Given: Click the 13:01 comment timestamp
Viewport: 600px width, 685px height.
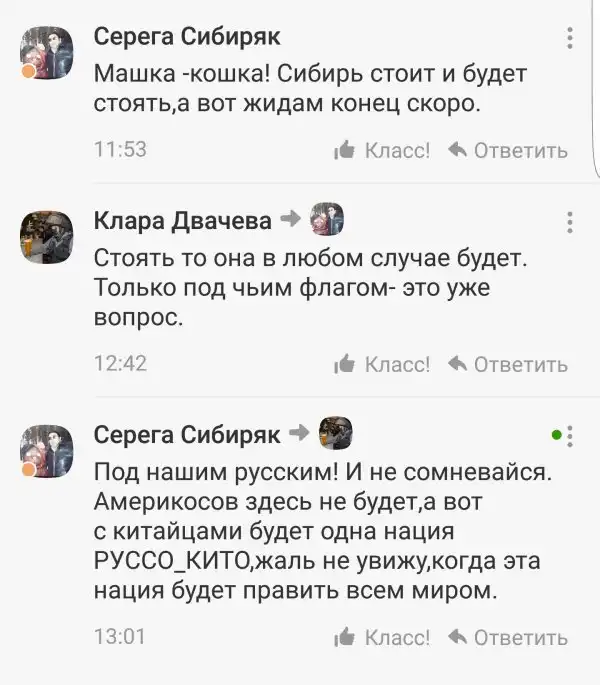Looking at the screenshot, I should click(119, 637).
